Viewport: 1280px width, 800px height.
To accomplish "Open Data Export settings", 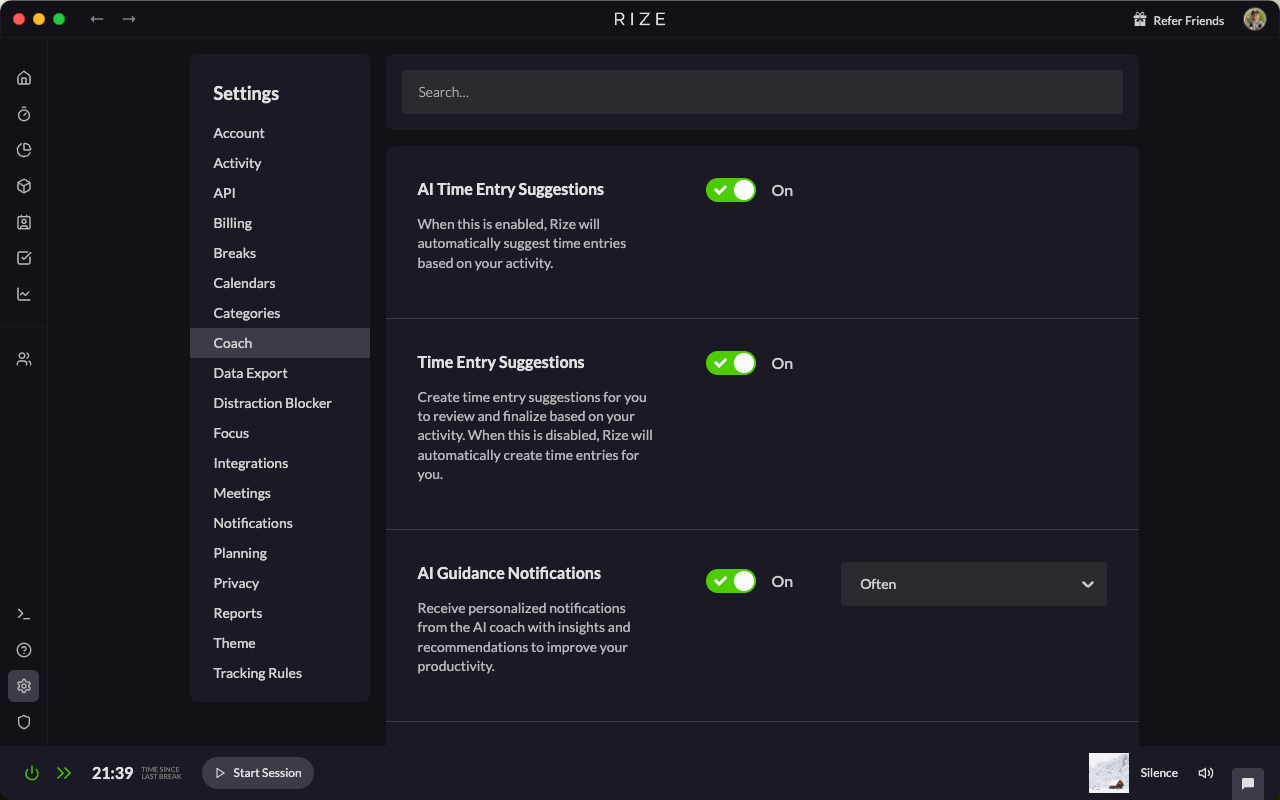I will 280,373.
